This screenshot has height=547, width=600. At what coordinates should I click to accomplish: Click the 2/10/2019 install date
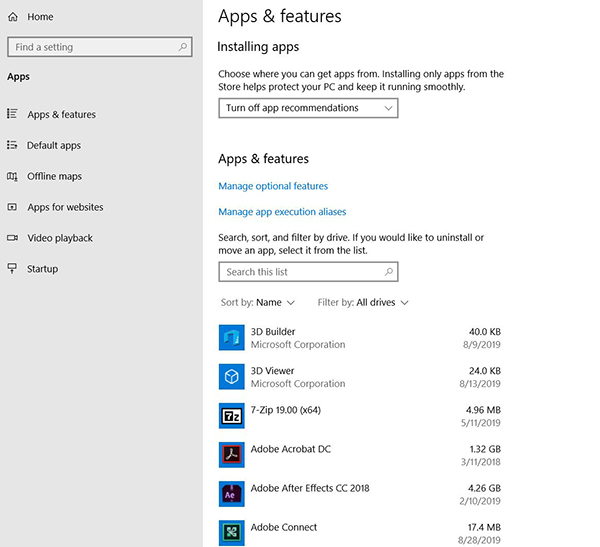pyautogui.click(x=480, y=501)
